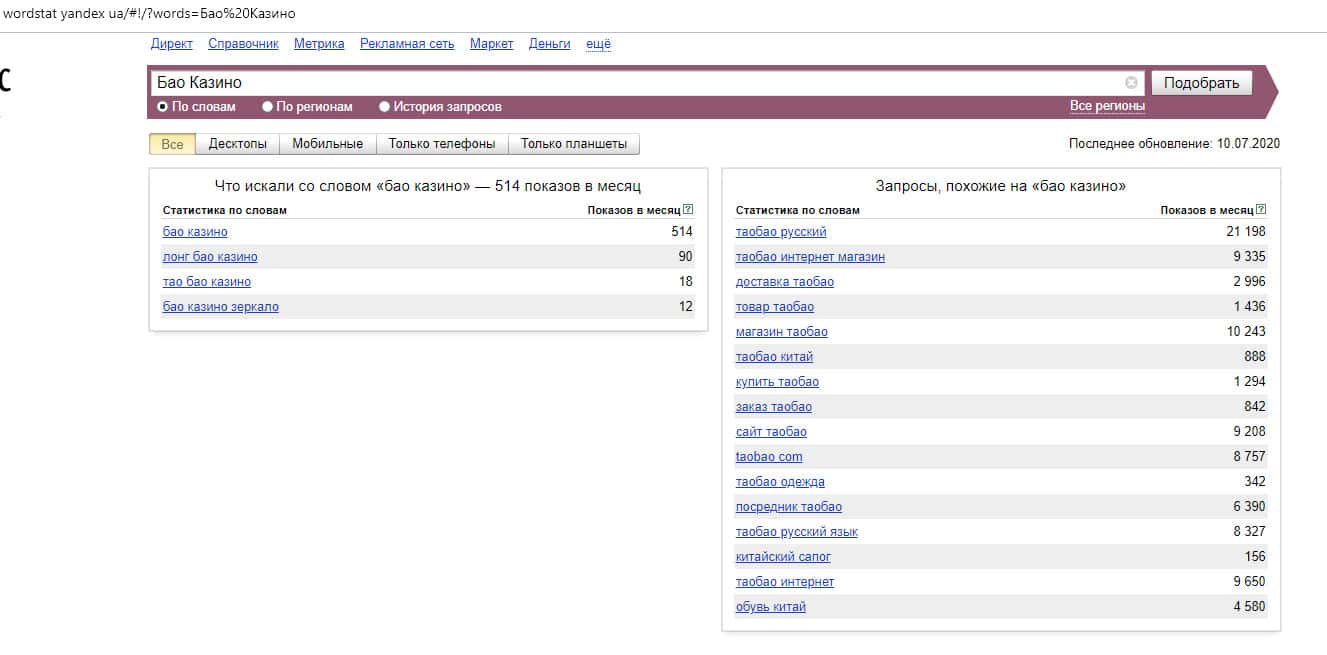Open the 'taobao com' query link
Screen dimensions: 1327x655
[x=769, y=457]
